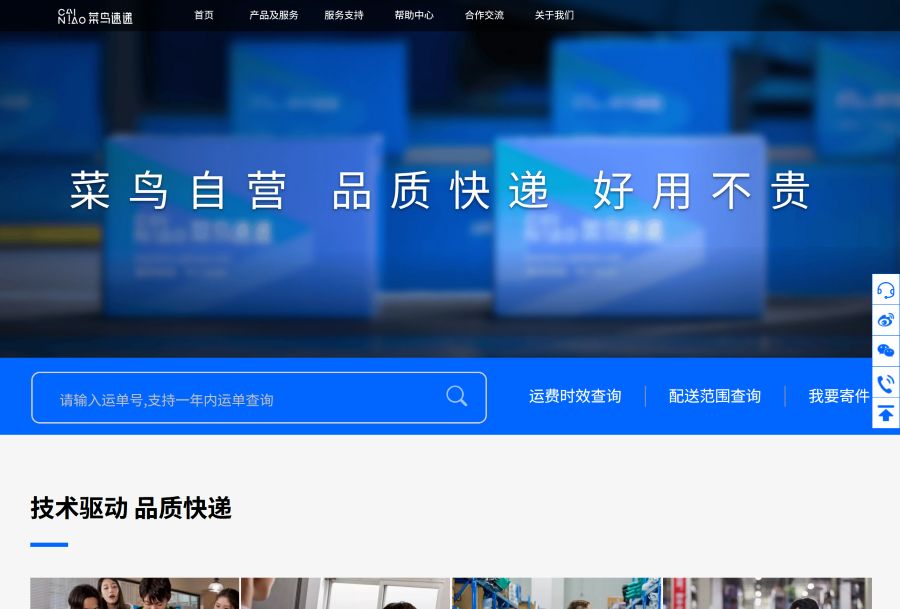
Task: Open the 首页 menu item
Action: [x=204, y=16]
